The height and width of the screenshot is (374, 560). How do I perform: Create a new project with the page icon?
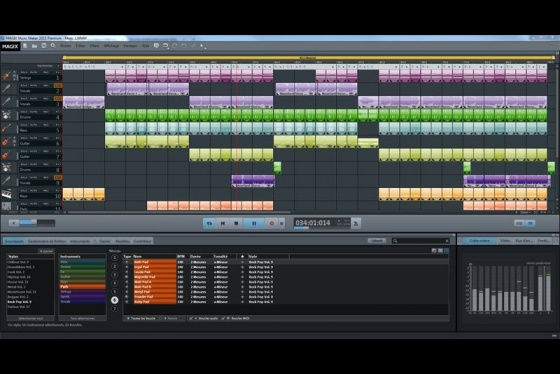point(25,46)
